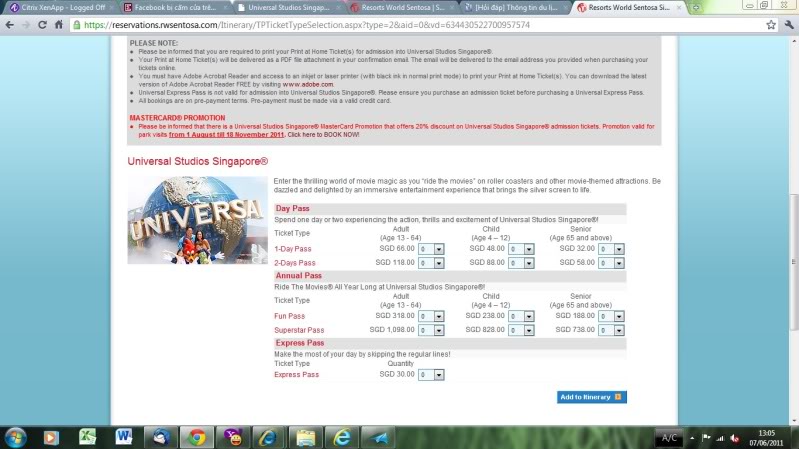Viewport: 799px width, 449px height.
Task: Select the active Resorts World Sentosa Si... tab
Action: pos(629,8)
